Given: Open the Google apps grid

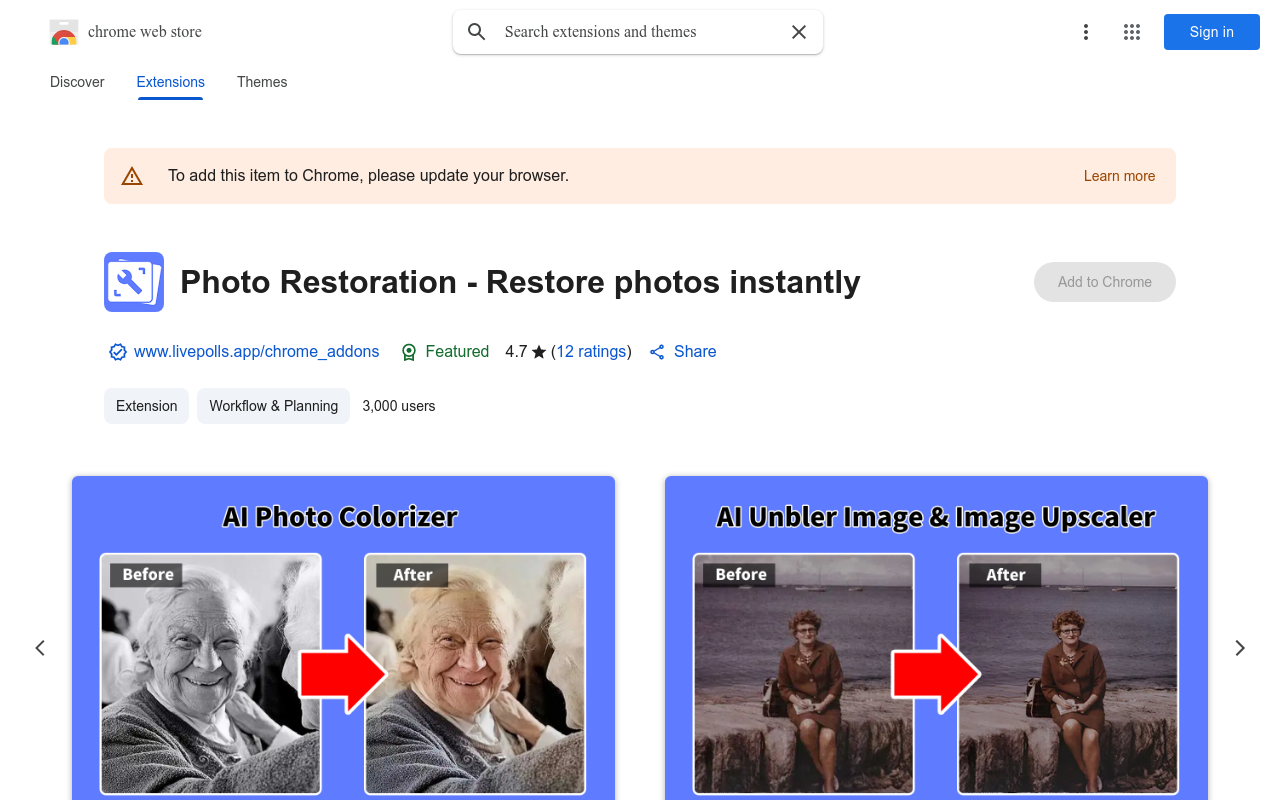Looking at the screenshot, I should tap(1132, 32).
